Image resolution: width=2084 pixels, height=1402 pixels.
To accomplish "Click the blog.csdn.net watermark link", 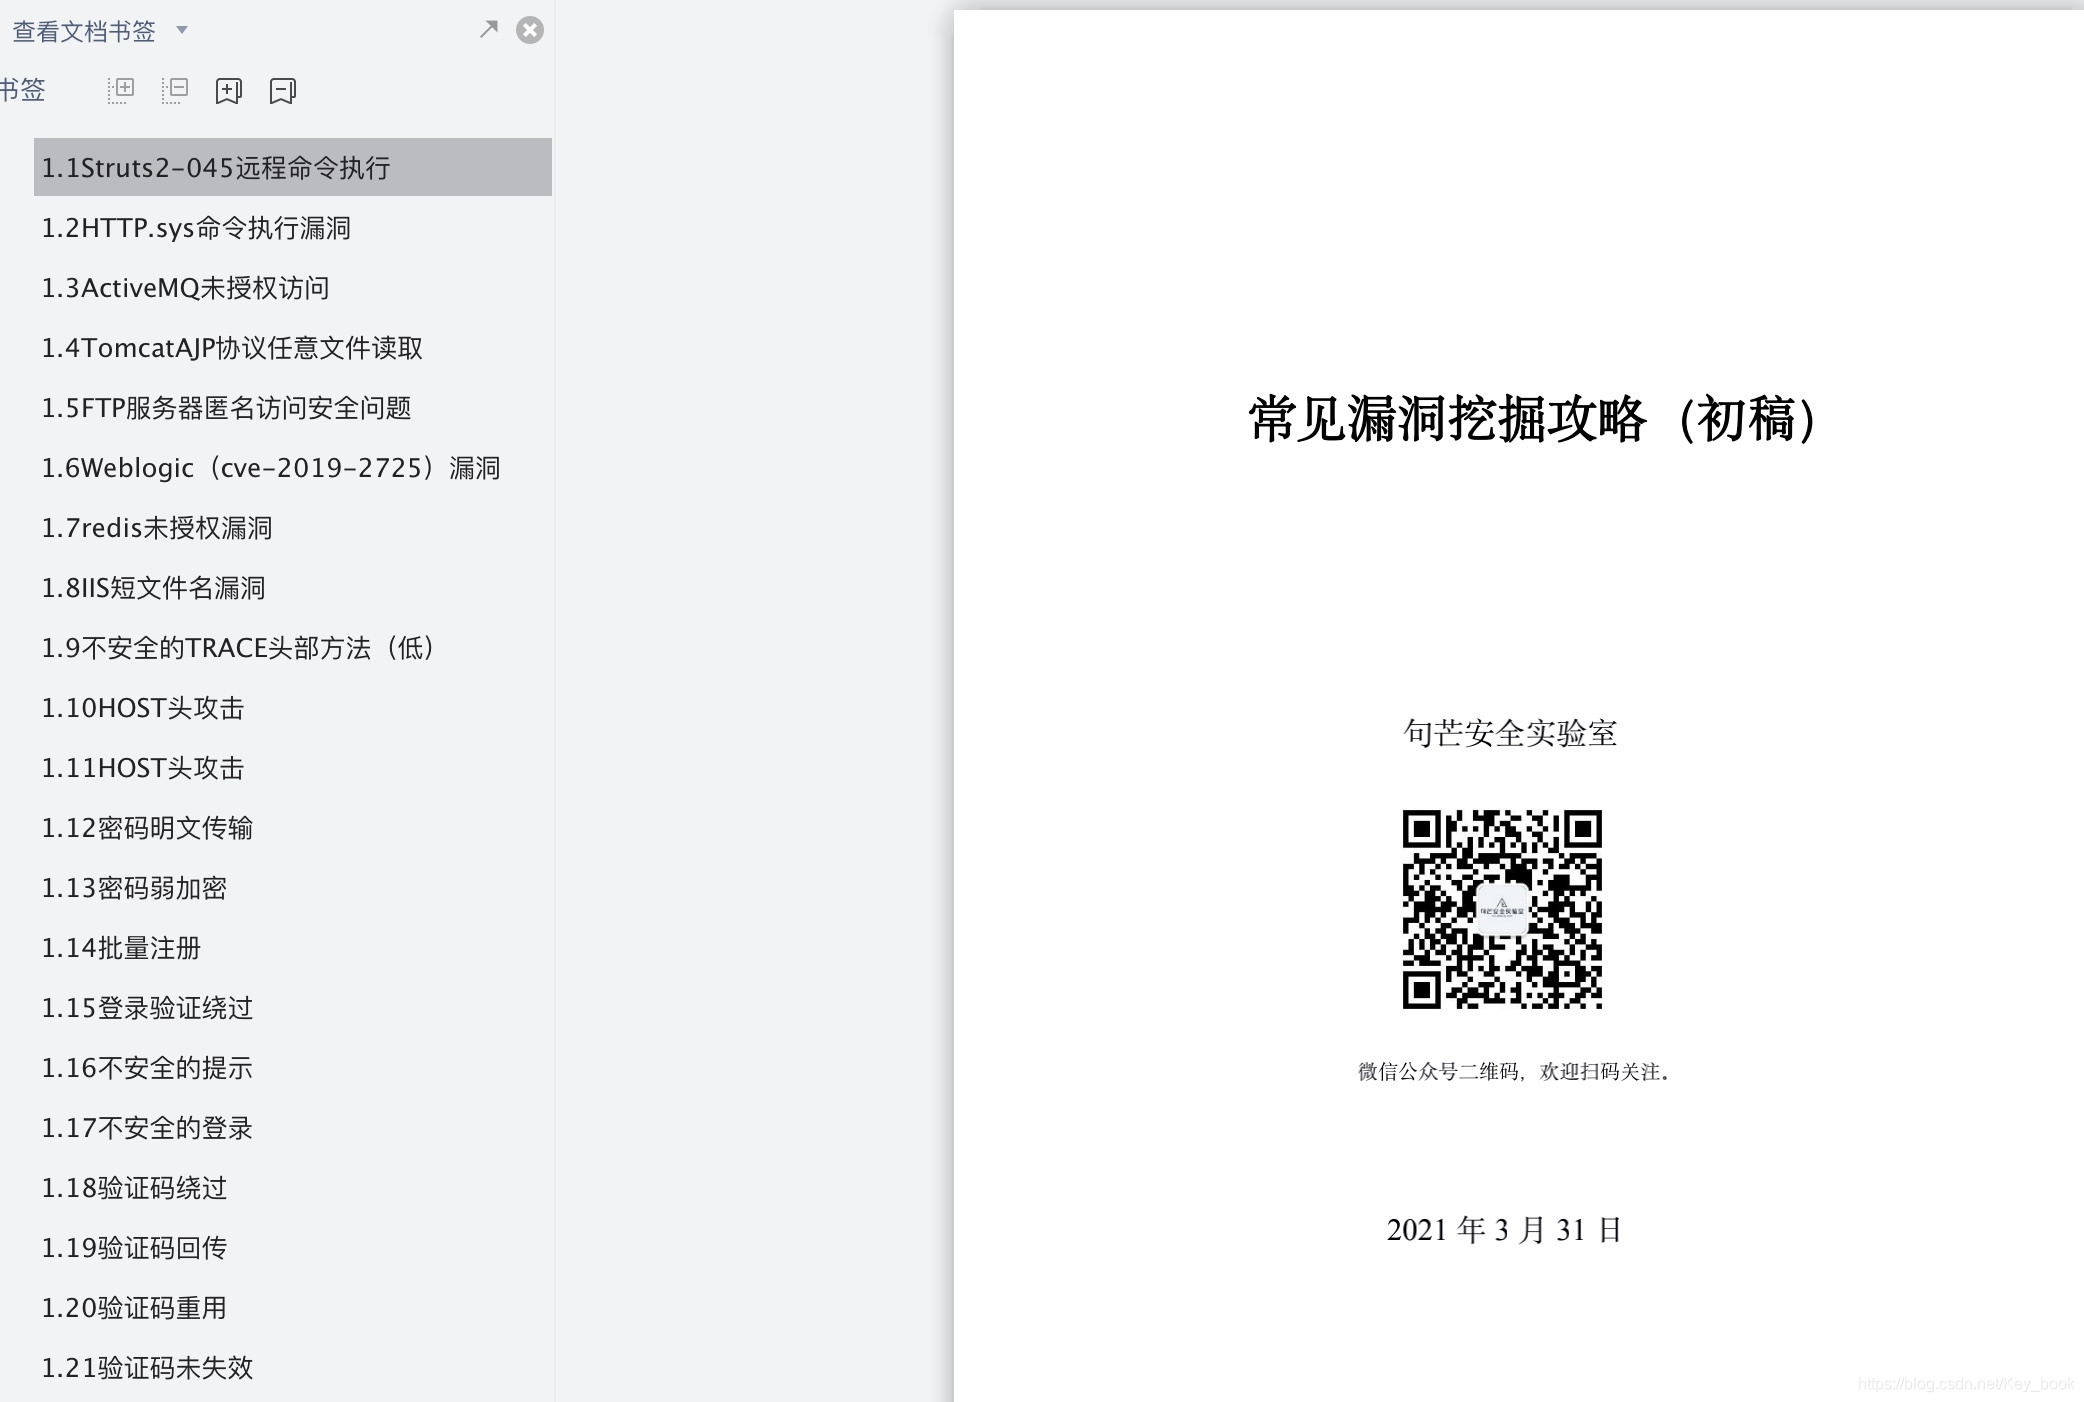I will click(x=1971, y=1388).
